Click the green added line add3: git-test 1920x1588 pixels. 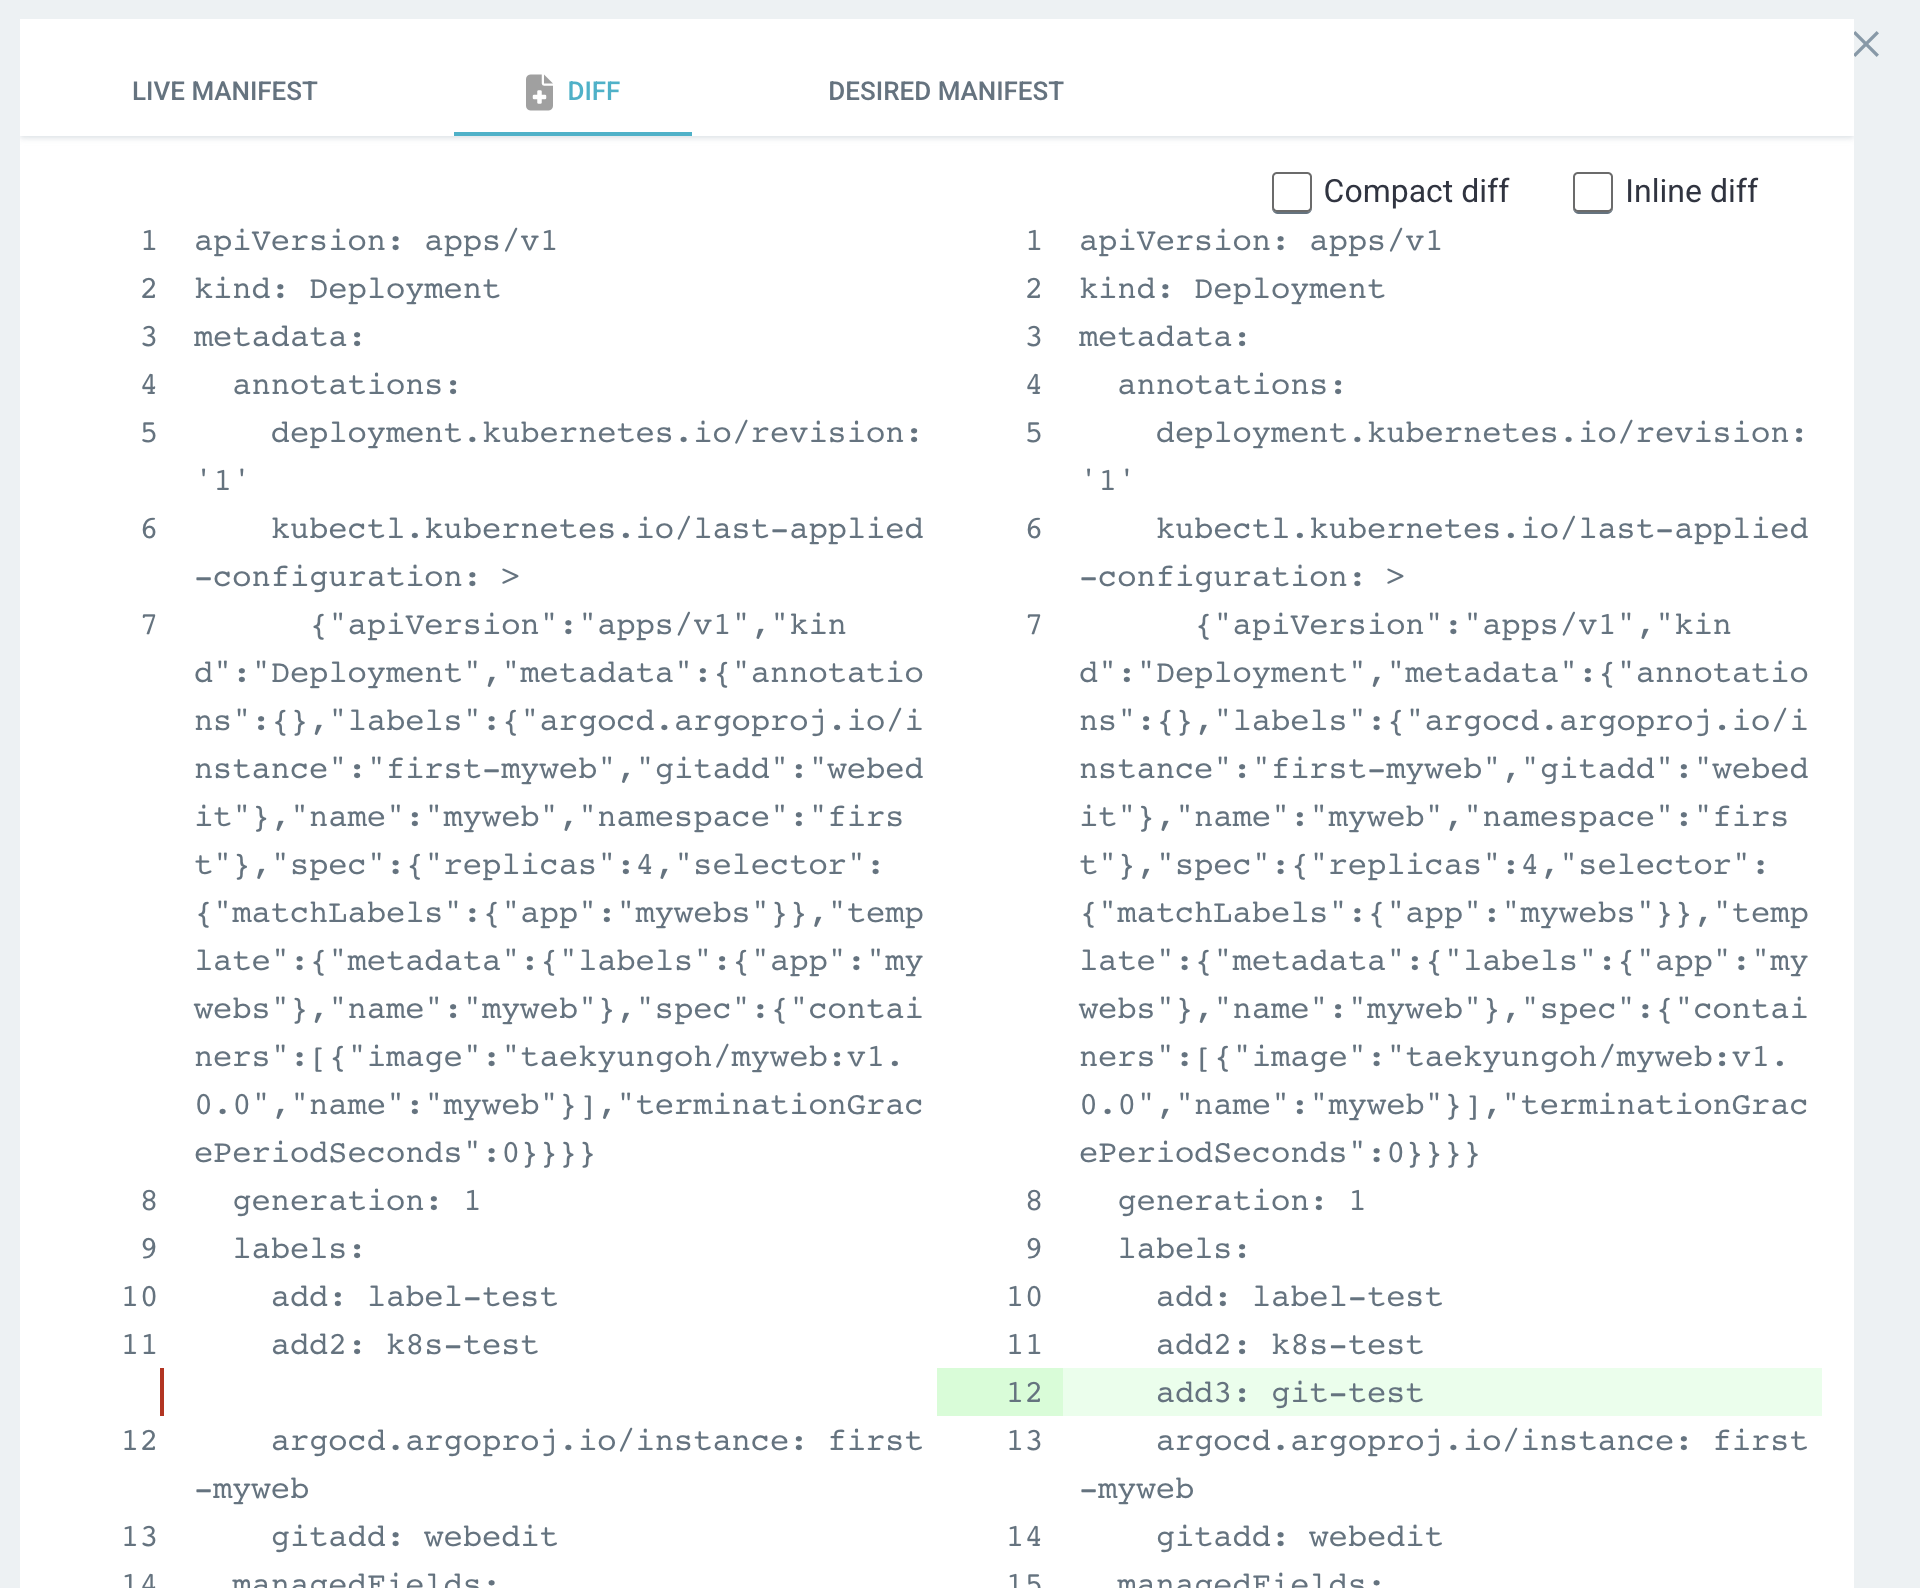click(x=1289, y=1393)
